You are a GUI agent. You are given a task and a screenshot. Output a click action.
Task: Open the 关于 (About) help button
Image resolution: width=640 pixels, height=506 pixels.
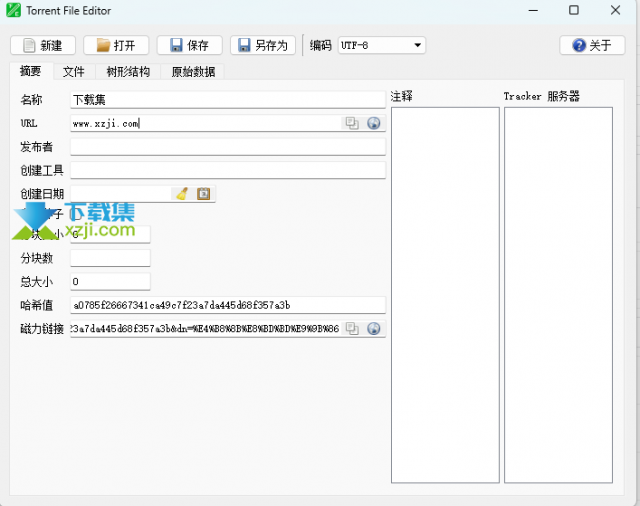[592, 45]
